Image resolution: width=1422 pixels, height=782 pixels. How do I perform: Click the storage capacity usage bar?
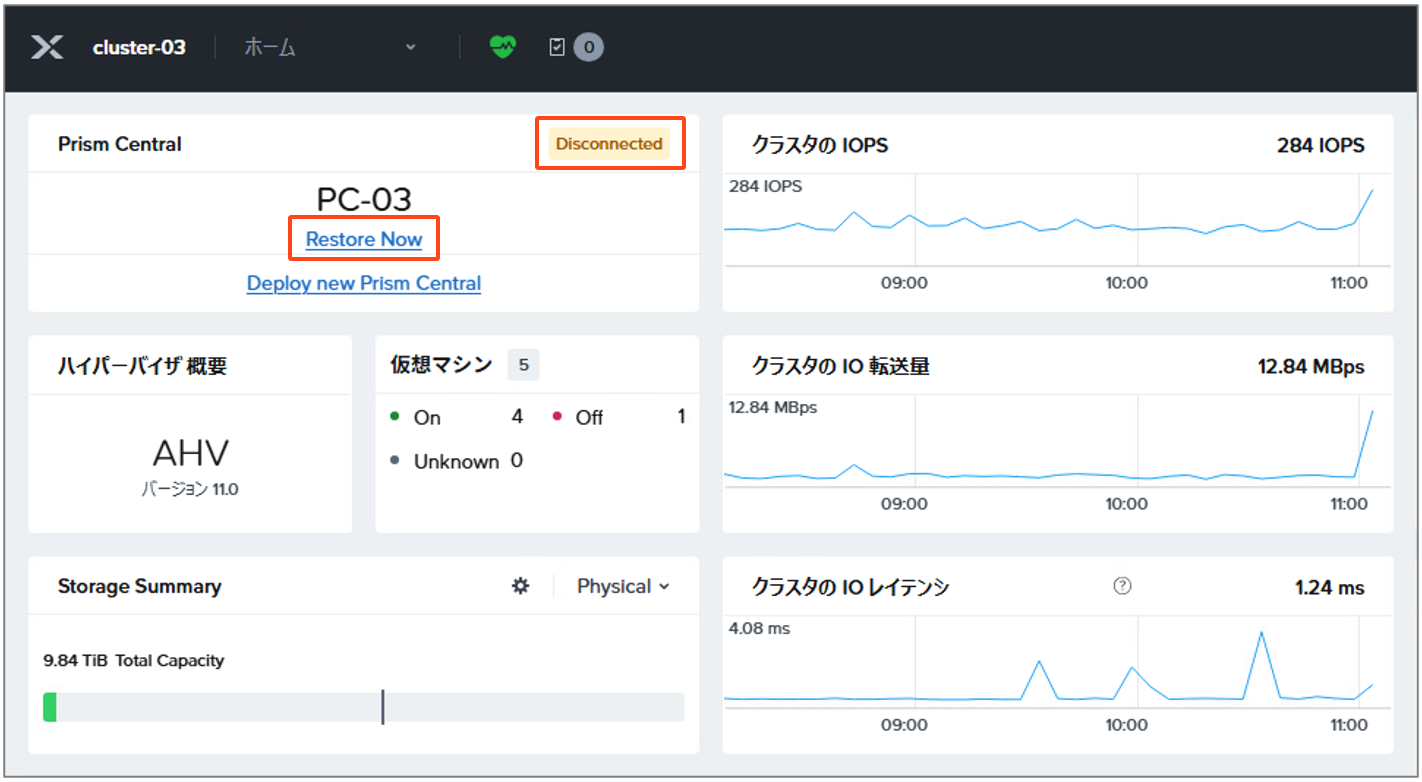coord(364,707)
